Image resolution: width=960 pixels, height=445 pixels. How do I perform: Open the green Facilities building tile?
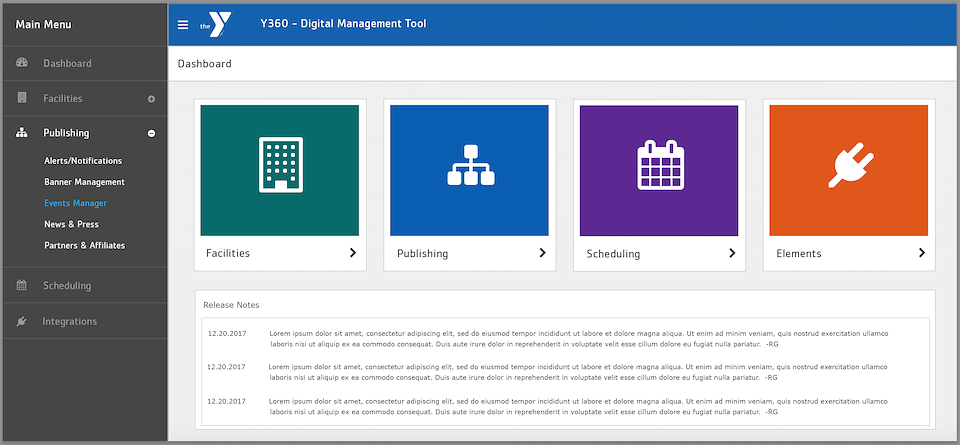click(x=280, y=170)
